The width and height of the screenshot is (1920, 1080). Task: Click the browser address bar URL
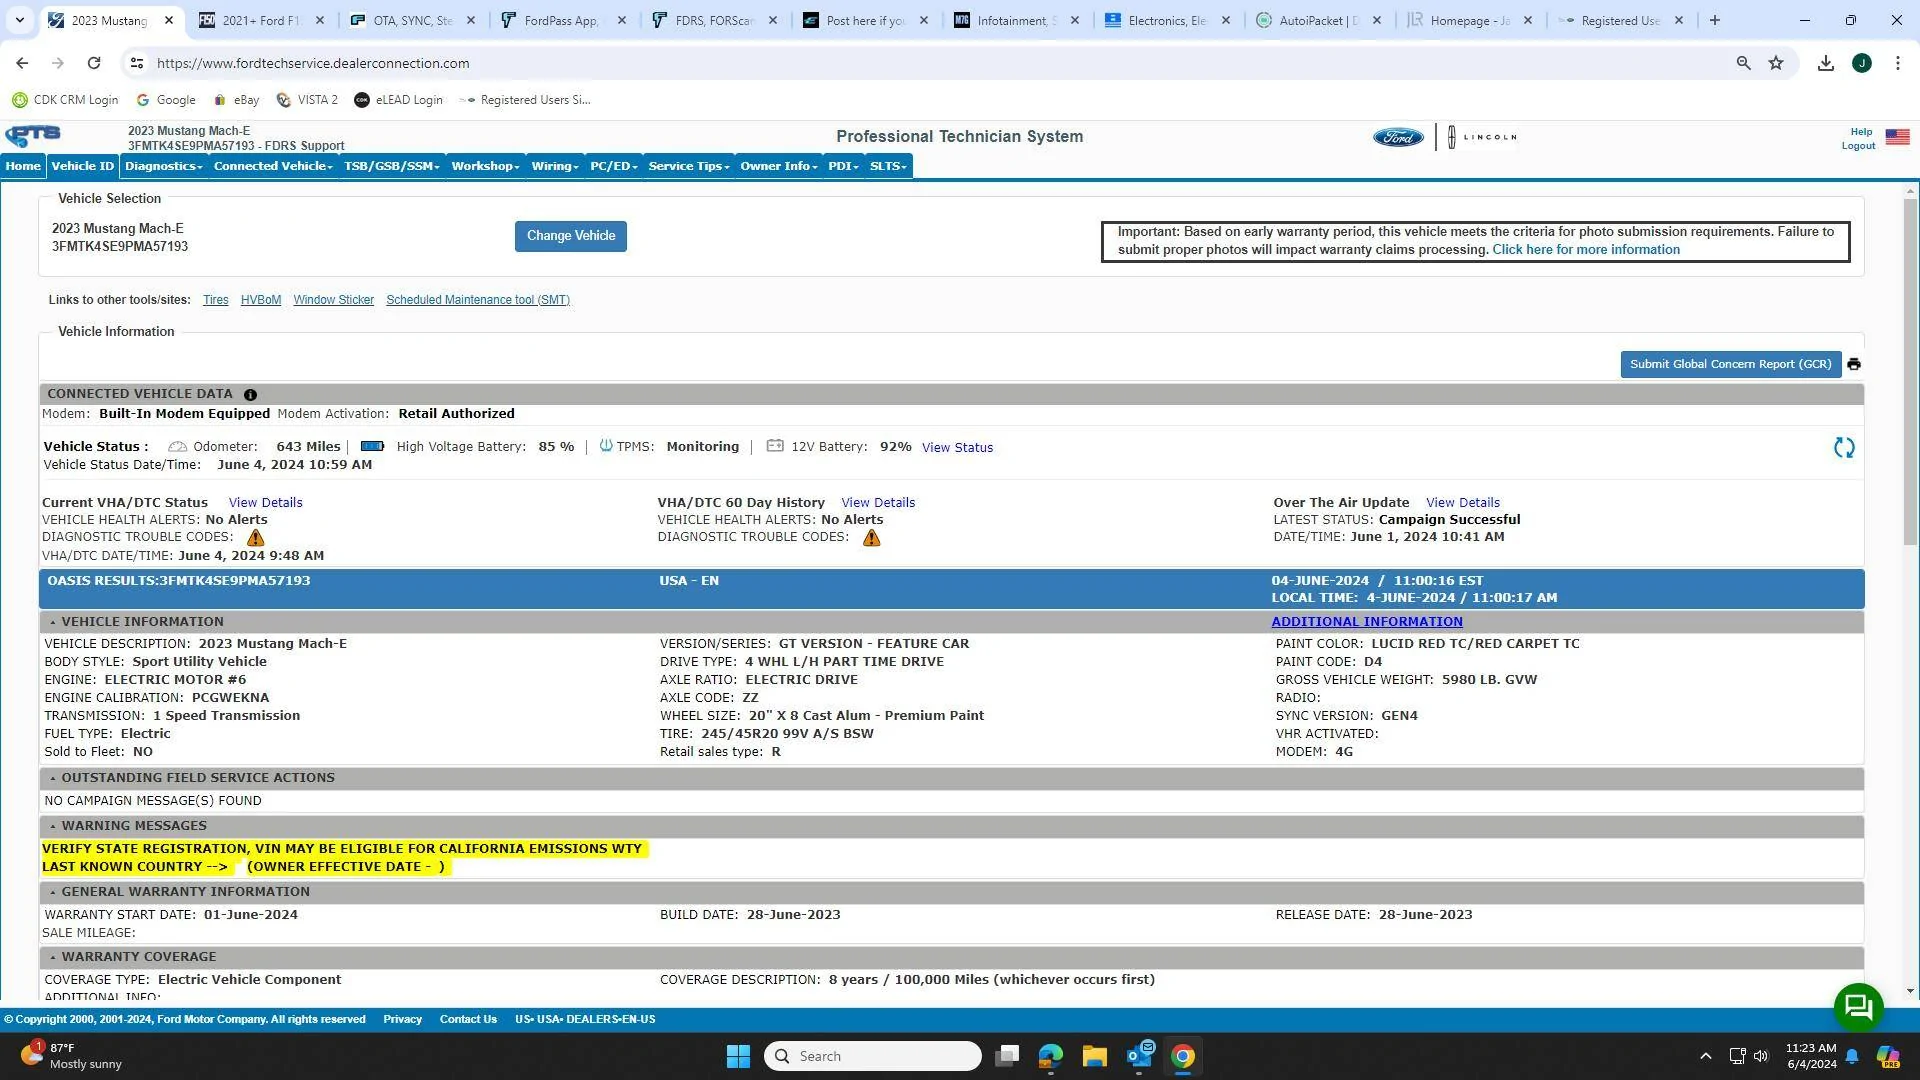point(313,63)
